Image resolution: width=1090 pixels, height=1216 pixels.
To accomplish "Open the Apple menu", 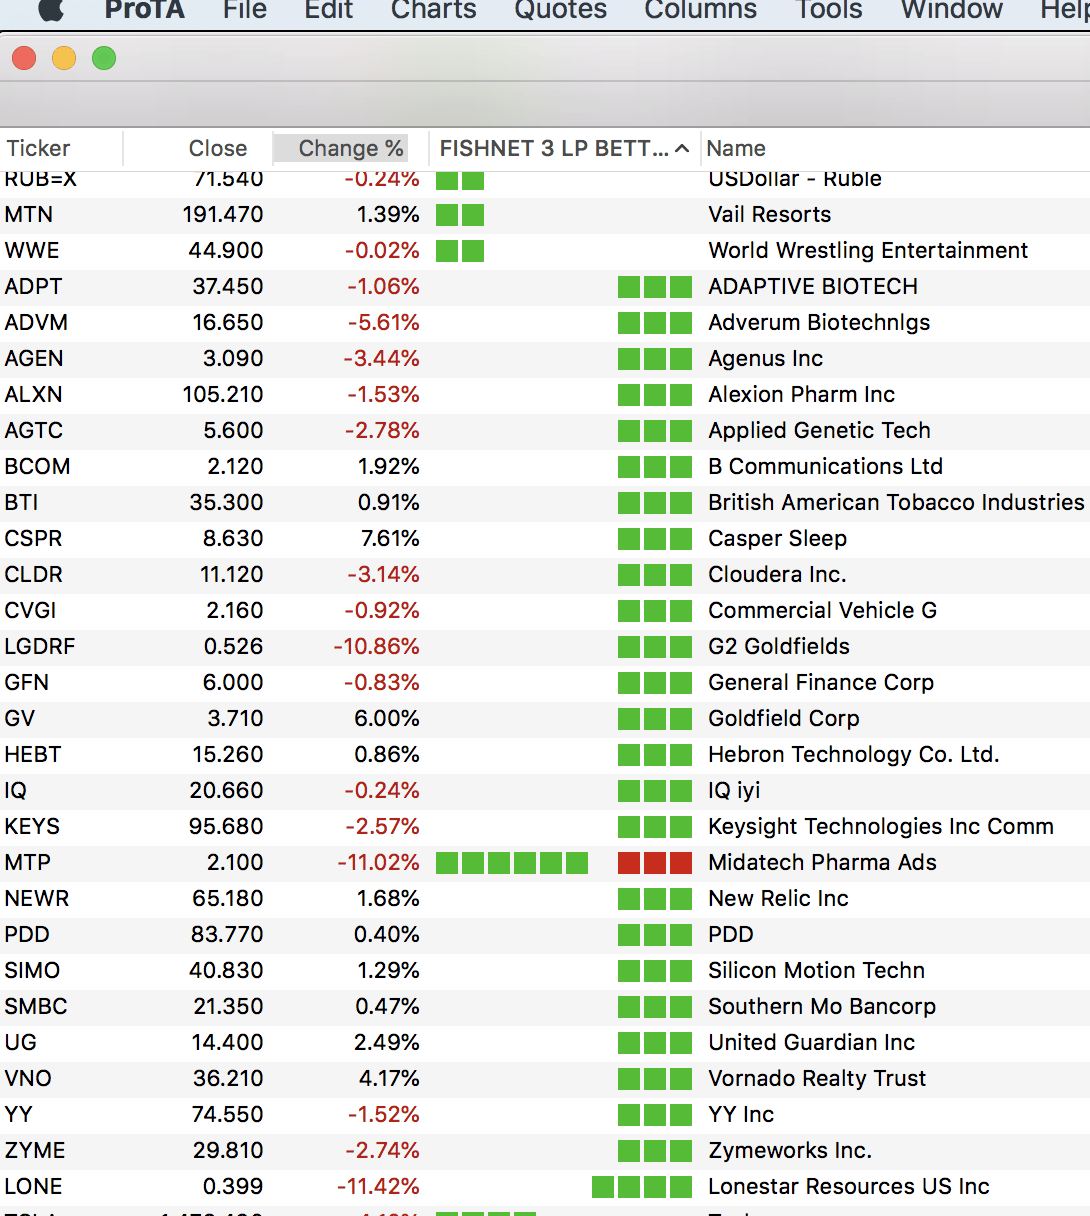I will (50, 9).
